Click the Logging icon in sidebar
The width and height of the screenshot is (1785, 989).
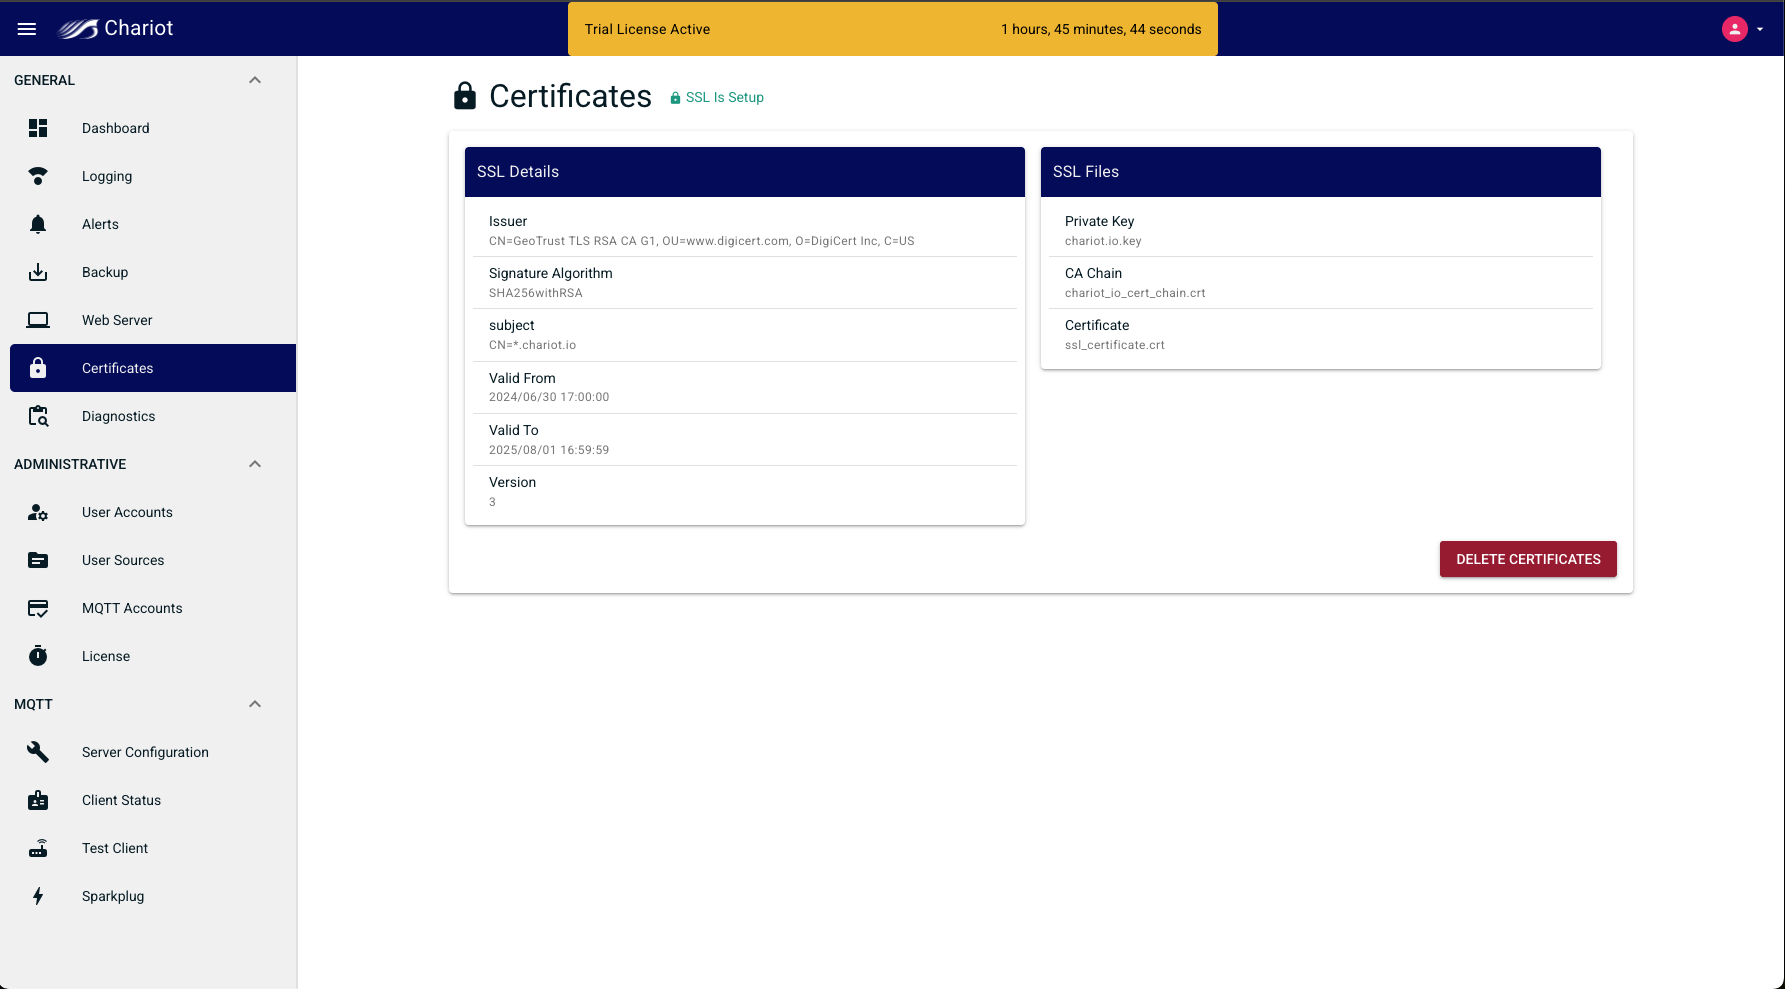38,176
